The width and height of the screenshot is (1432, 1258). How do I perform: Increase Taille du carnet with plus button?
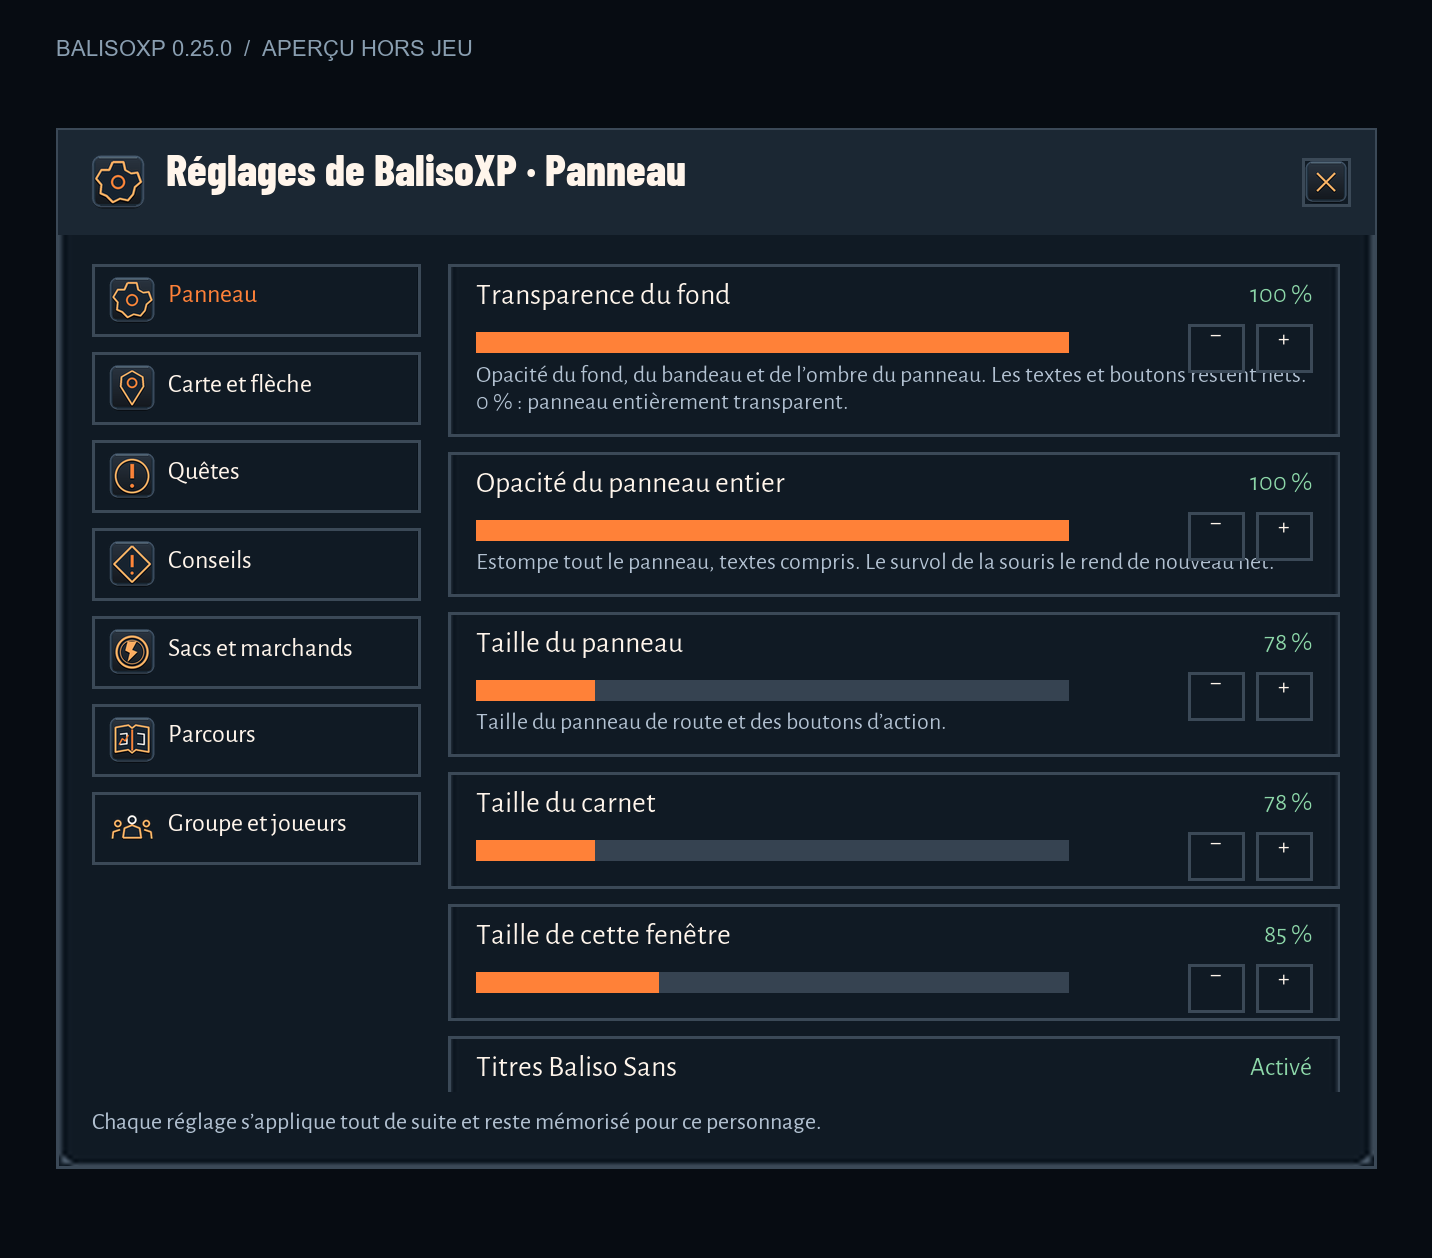point(1284,856)
